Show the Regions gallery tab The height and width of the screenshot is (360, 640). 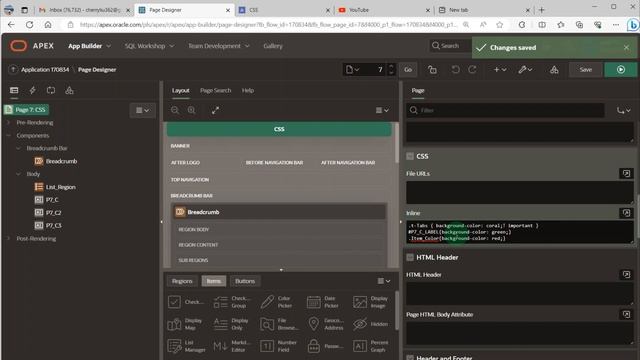point(182,281)
